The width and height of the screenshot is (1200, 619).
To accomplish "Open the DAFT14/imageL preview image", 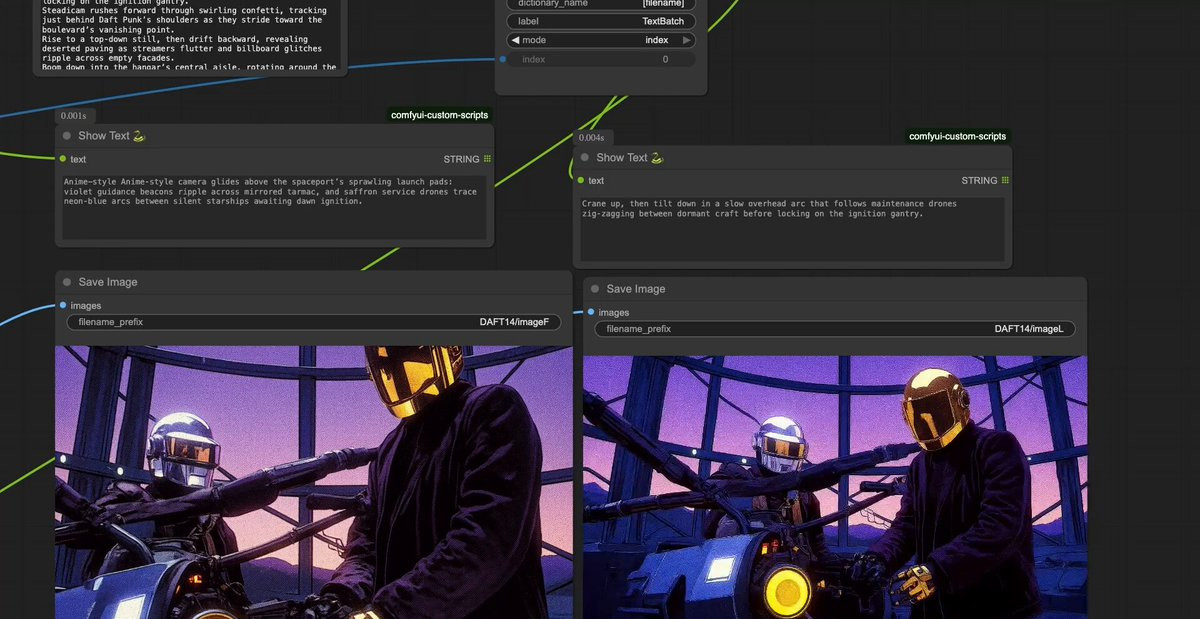I will [835, 487].
